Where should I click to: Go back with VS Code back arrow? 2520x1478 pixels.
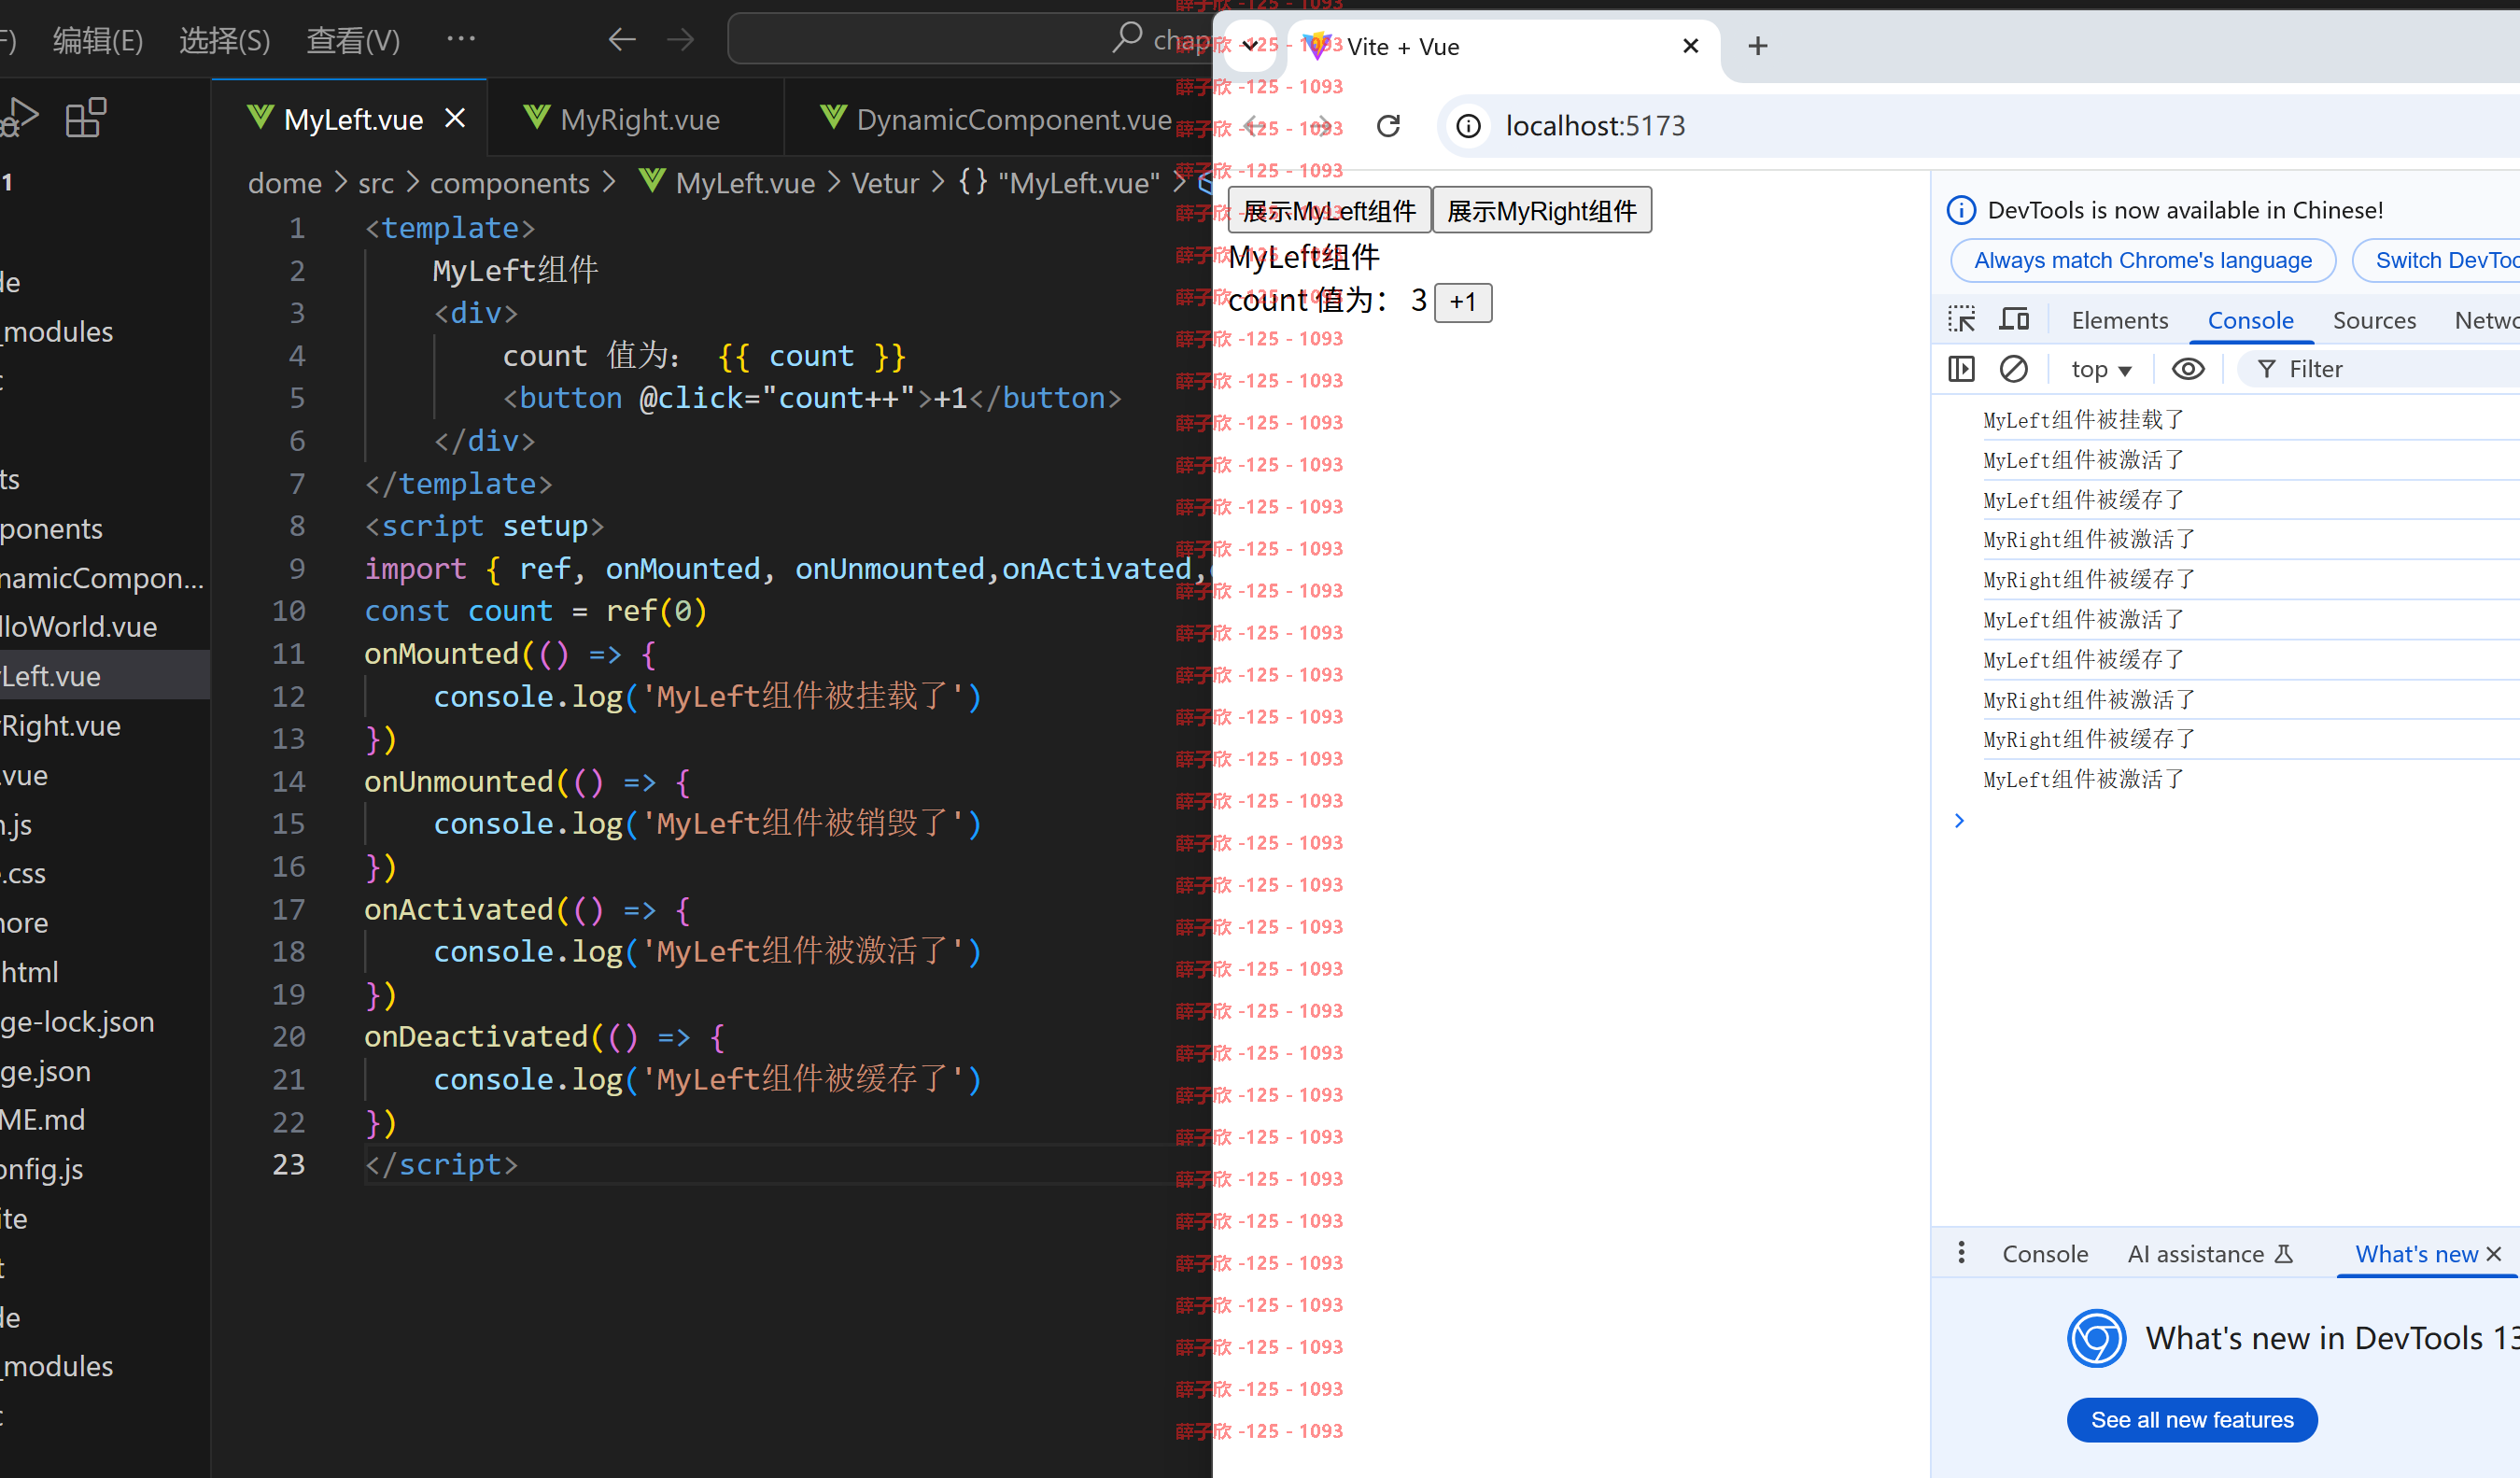pyautogui.click(x=622, y=39)
